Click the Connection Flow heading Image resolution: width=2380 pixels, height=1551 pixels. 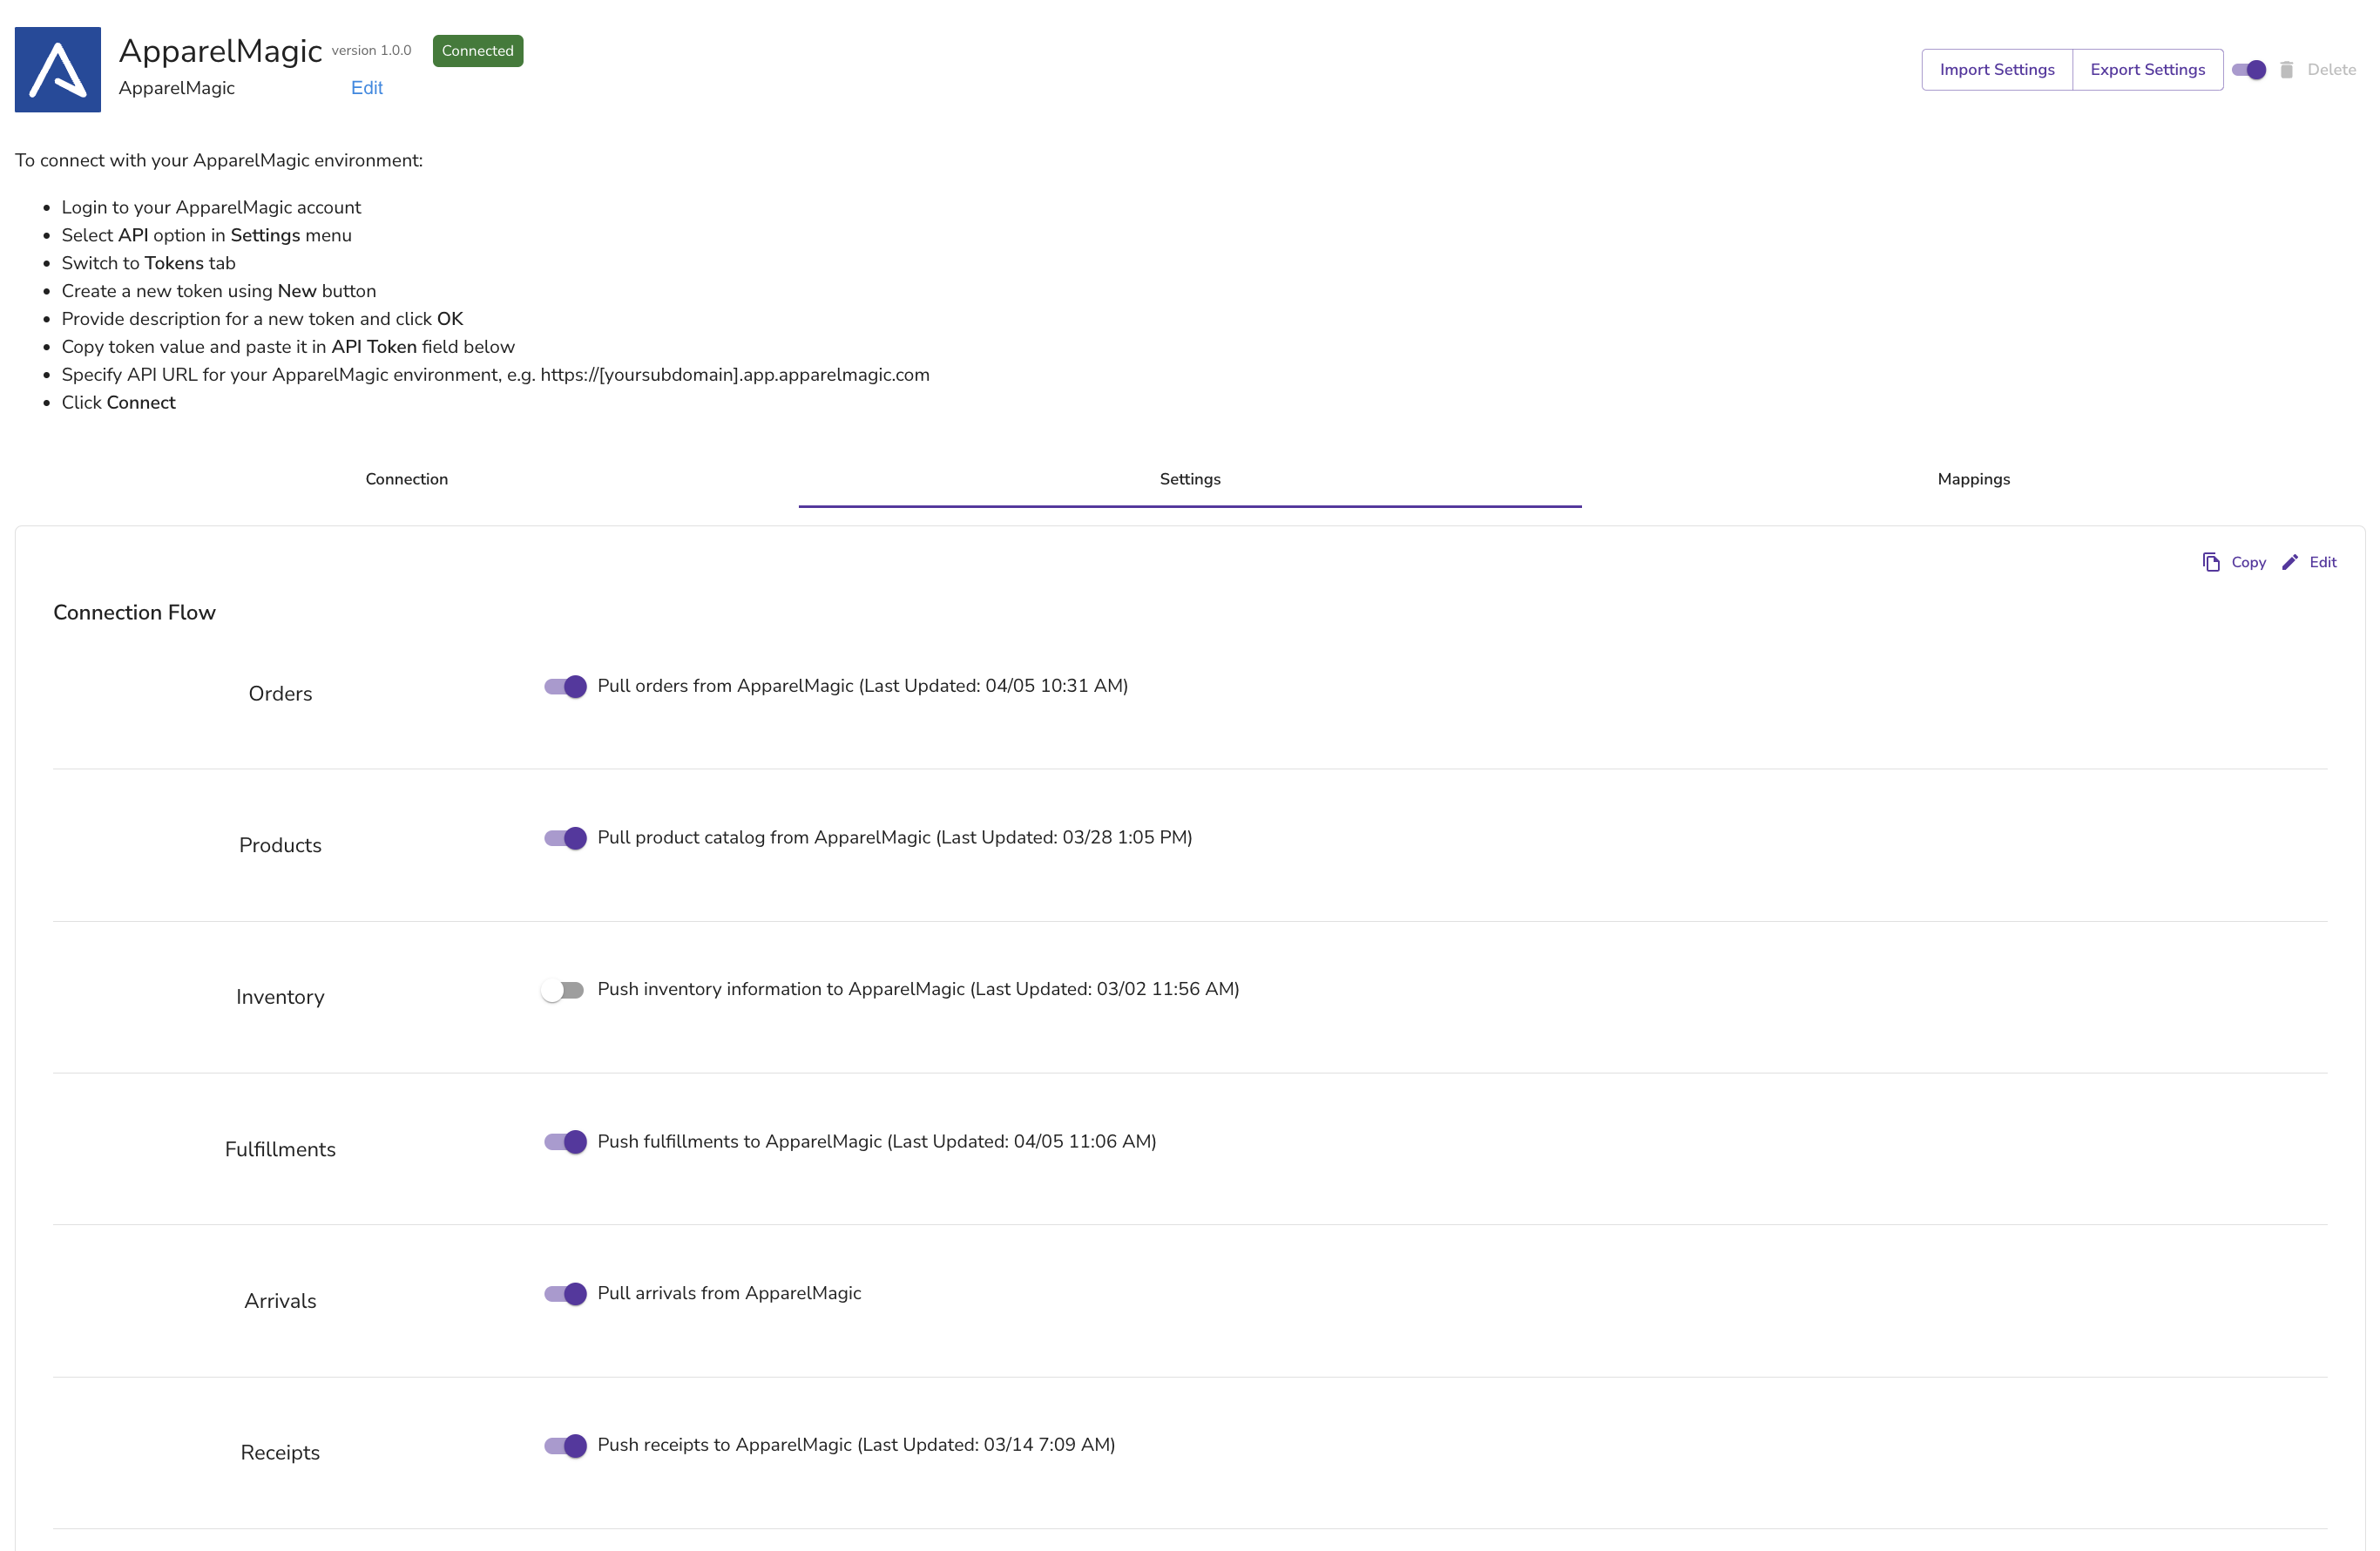click(134, 612)
